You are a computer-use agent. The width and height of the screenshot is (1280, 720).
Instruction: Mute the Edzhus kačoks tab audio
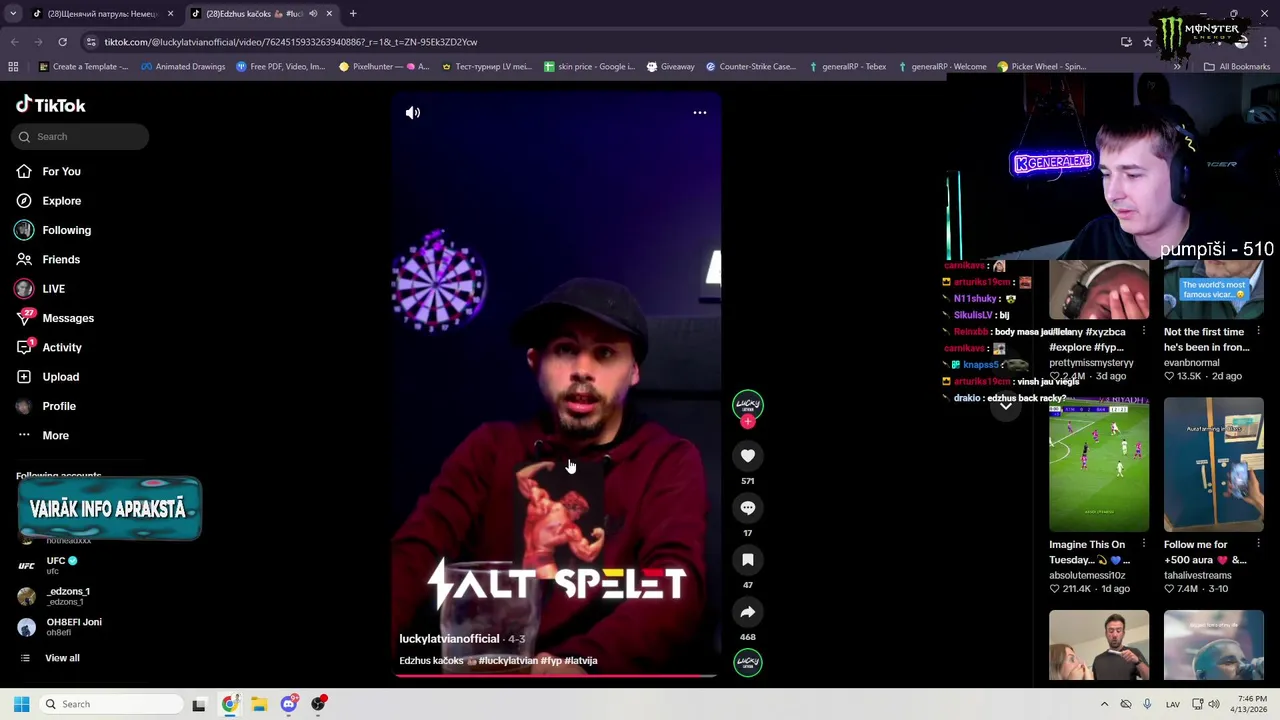[x=313, y=14]
